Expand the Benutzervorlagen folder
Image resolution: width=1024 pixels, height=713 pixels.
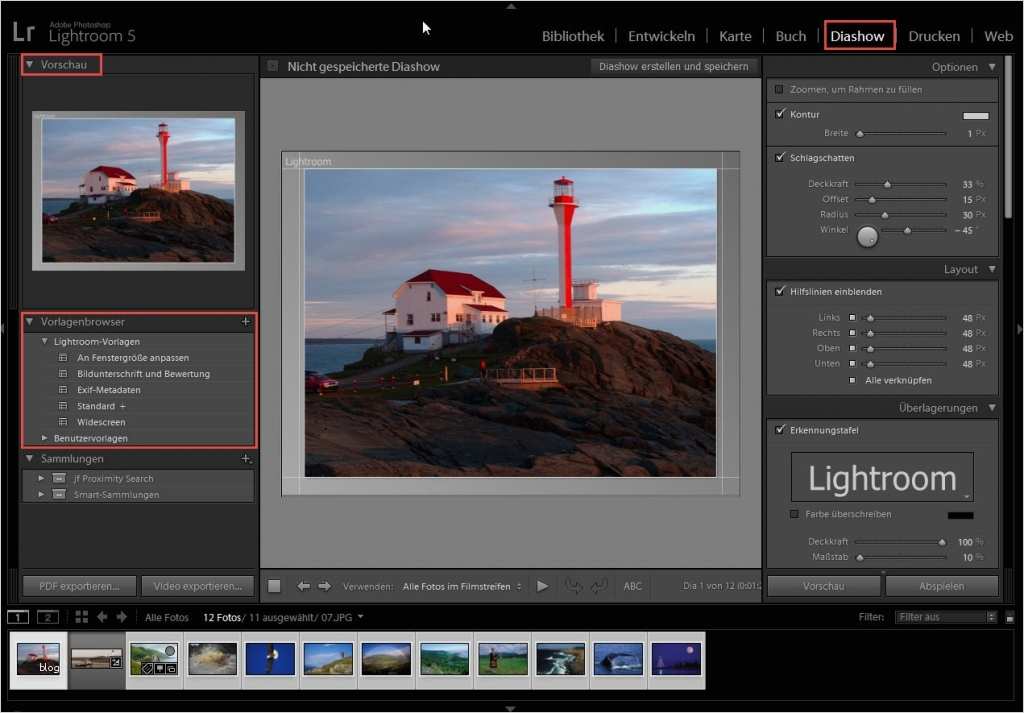(44, 437)
